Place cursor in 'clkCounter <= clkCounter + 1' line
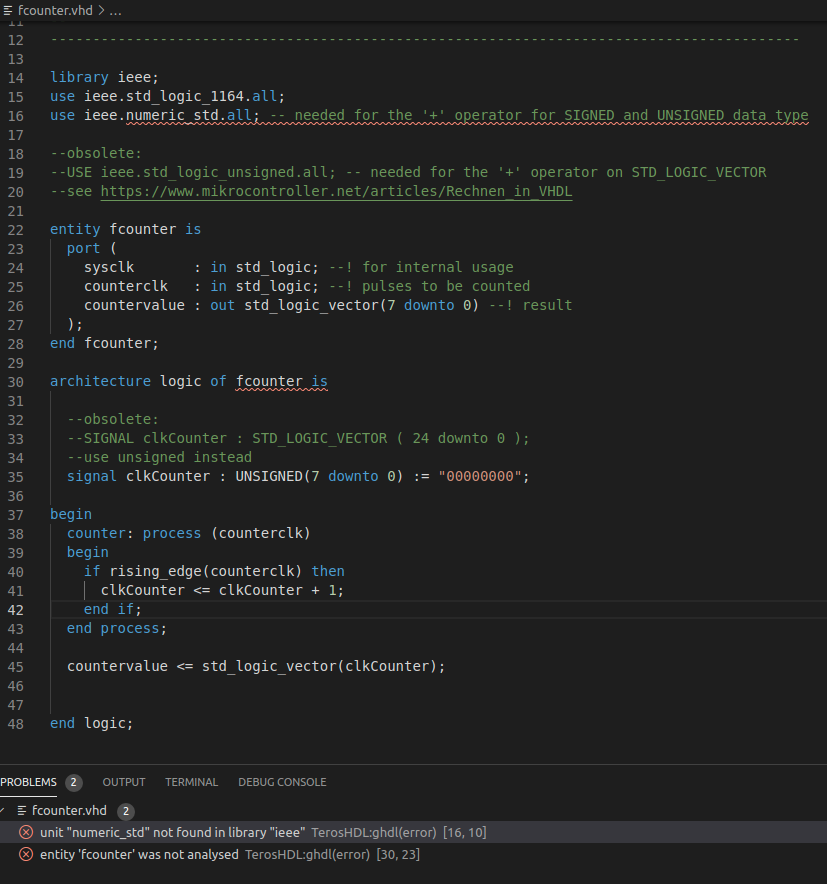This screenshot has height=884, width=827. 222,590
